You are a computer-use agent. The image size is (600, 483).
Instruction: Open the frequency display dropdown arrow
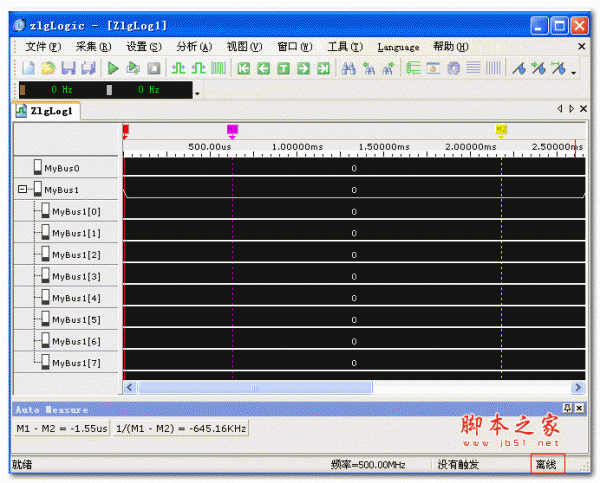click(x=197, y=93)
